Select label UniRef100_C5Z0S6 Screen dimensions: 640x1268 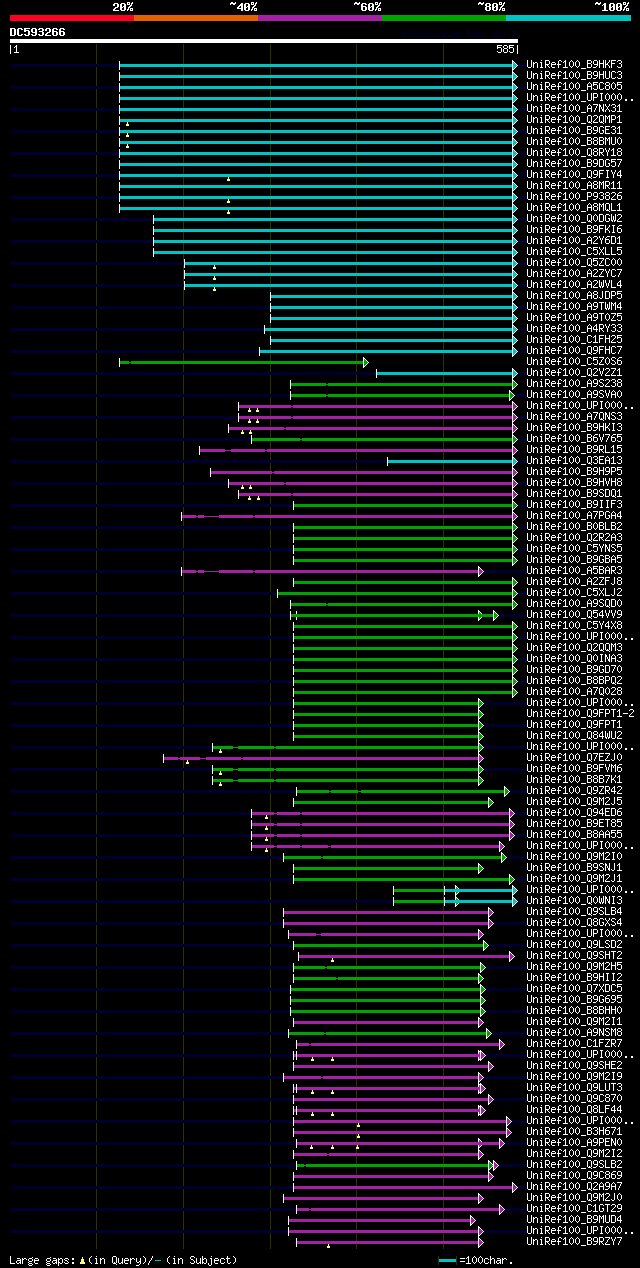(574, 362)
